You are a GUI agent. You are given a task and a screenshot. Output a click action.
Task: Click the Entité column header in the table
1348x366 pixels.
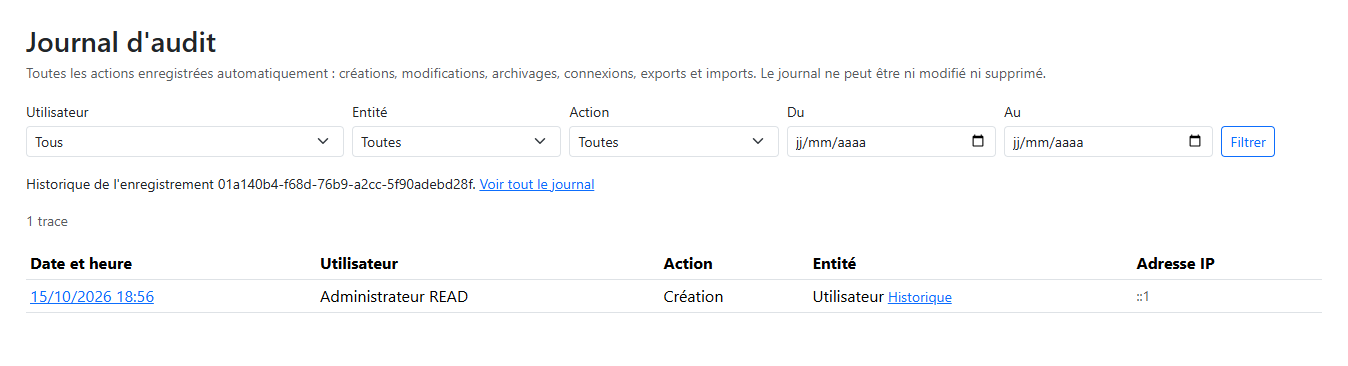[x=834, y=263]
